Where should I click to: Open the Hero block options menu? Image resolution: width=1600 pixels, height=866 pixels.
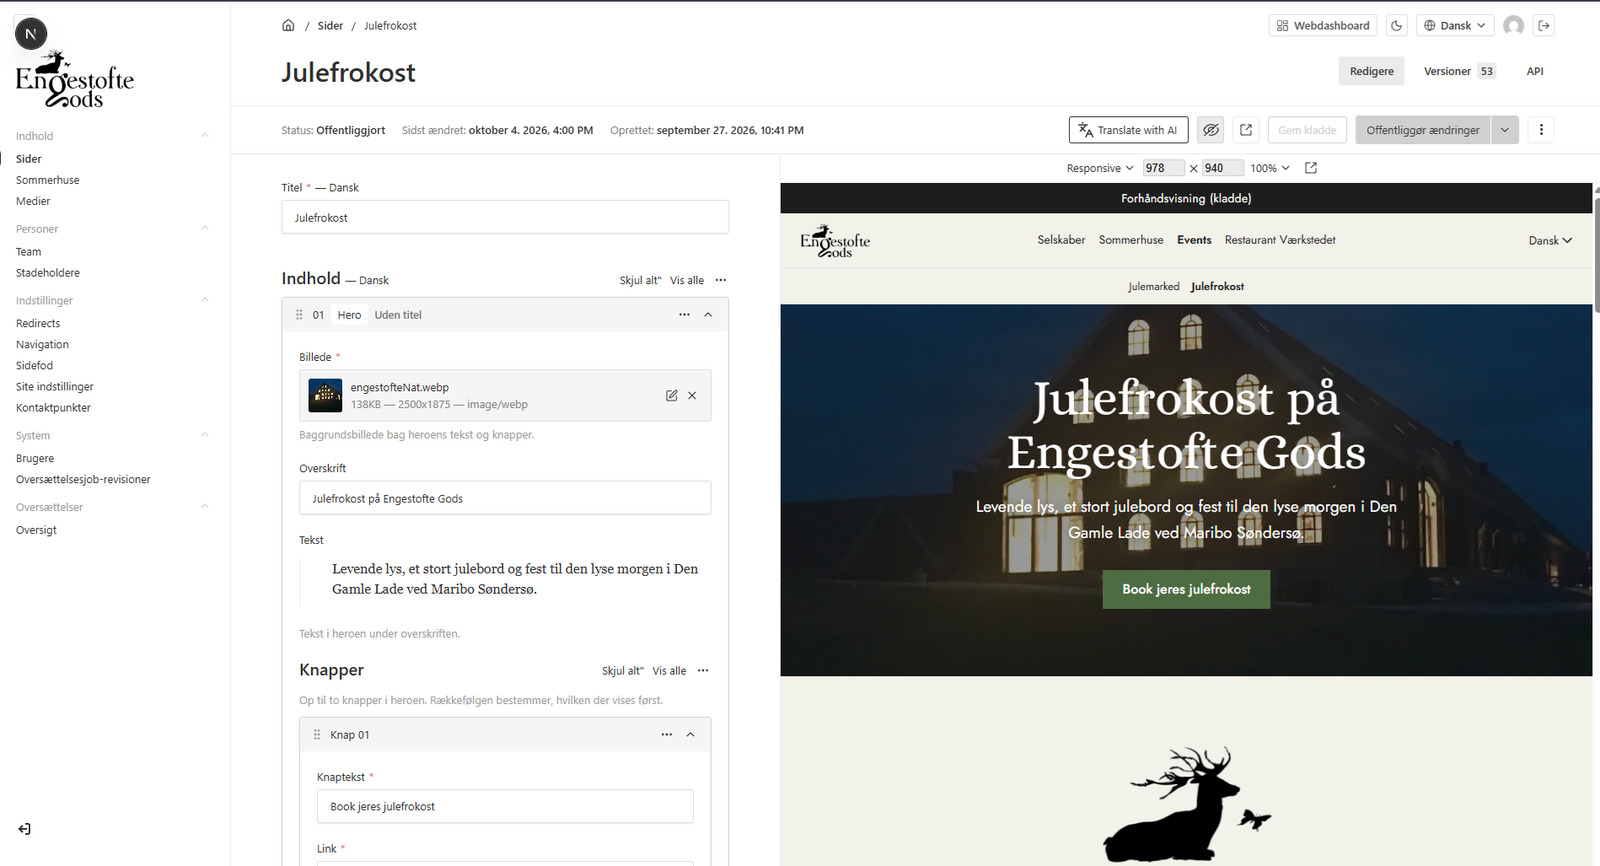684,315
